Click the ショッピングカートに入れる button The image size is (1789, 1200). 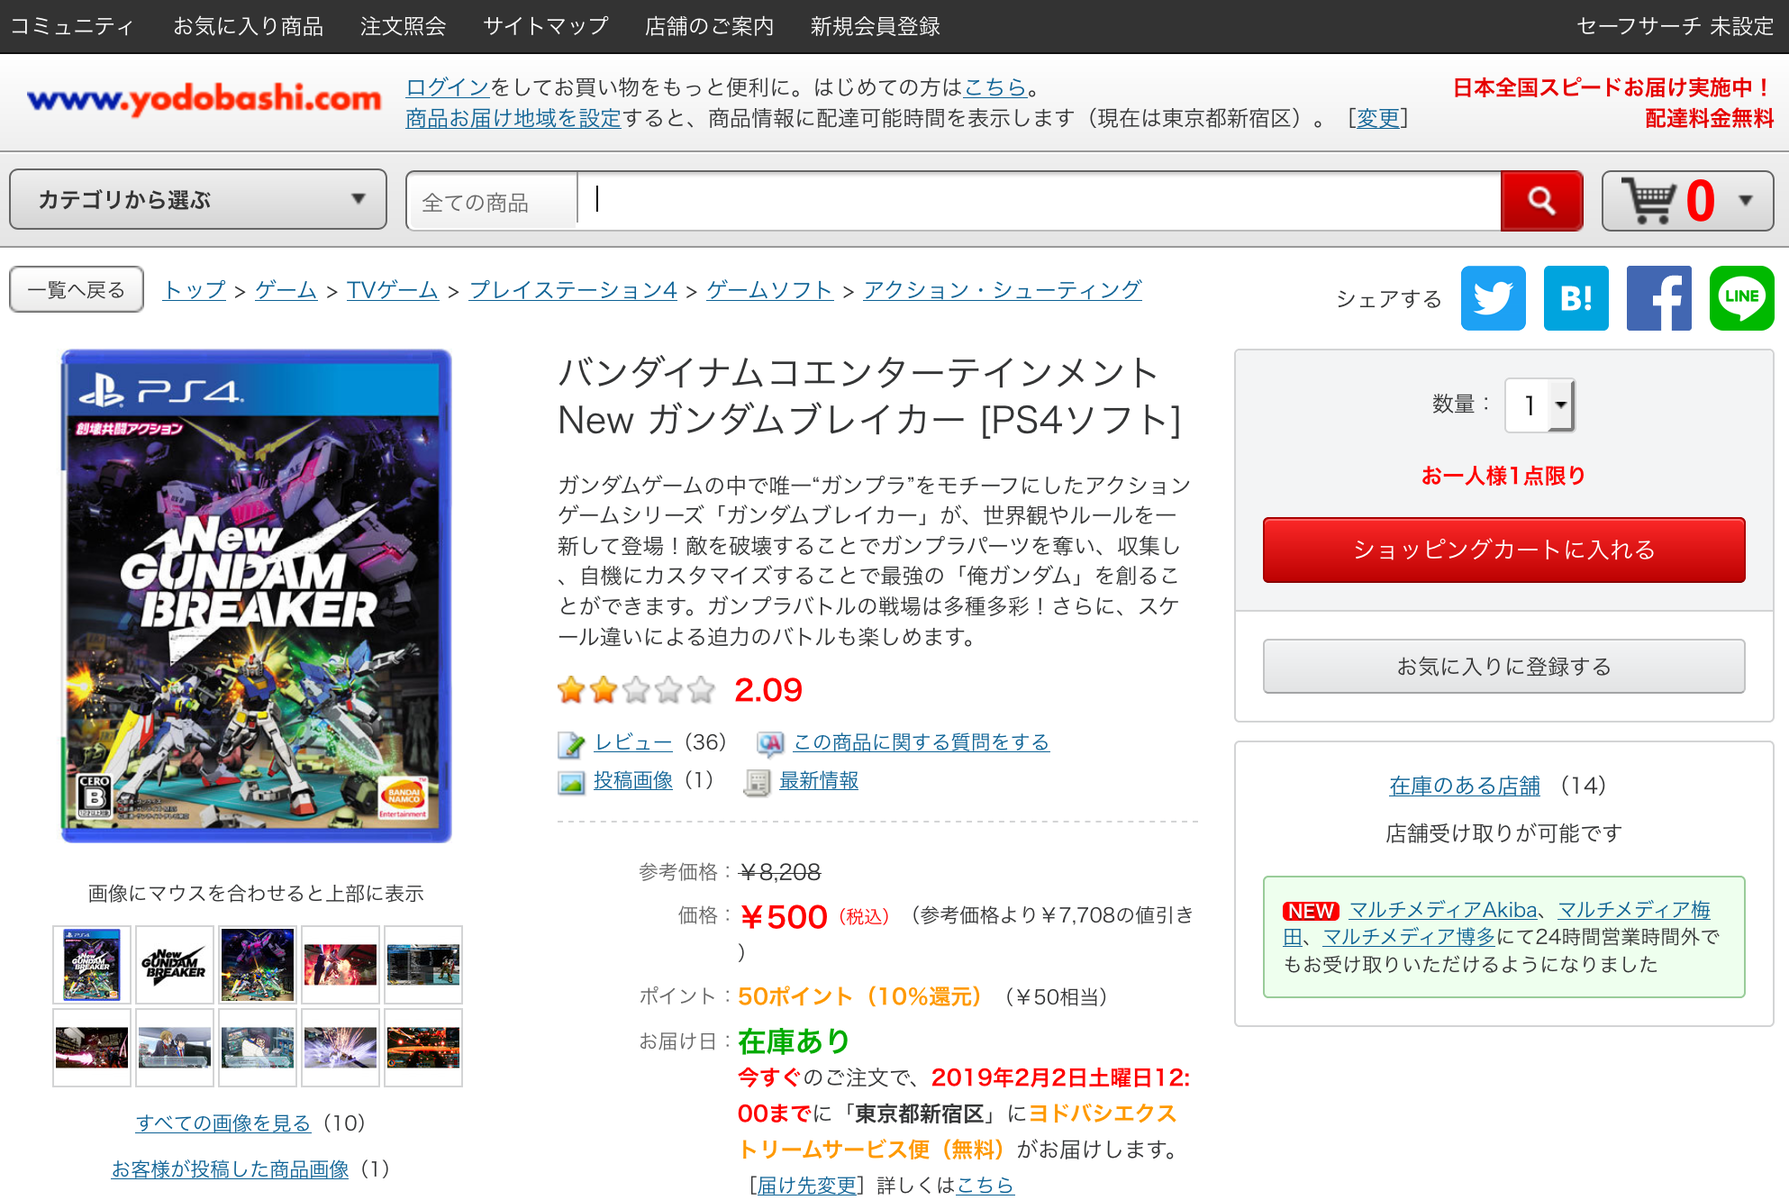1504,550
